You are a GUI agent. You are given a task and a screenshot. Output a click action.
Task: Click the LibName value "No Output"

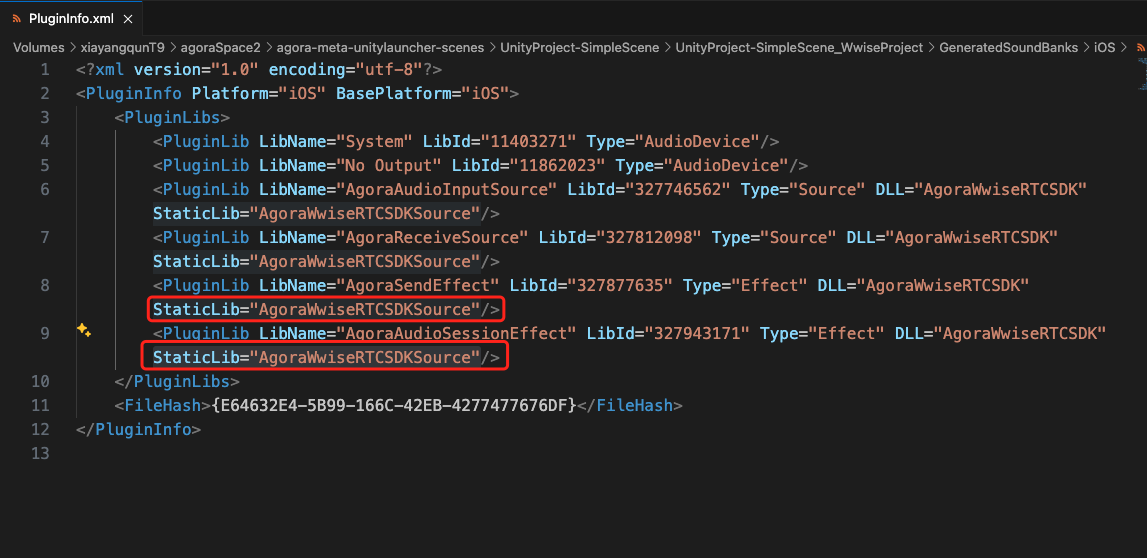390,165
